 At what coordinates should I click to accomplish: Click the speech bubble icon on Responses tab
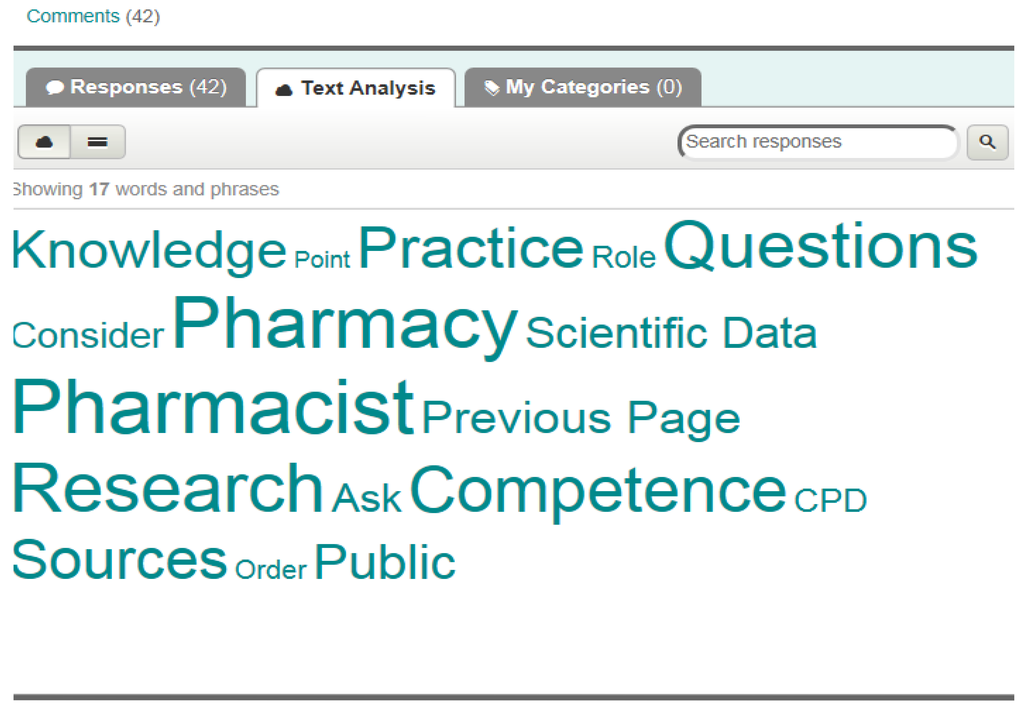pos(56,87)
